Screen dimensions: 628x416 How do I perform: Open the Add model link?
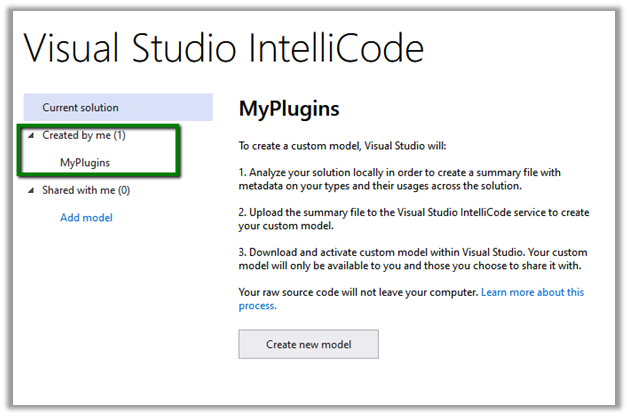click(86, 217)
